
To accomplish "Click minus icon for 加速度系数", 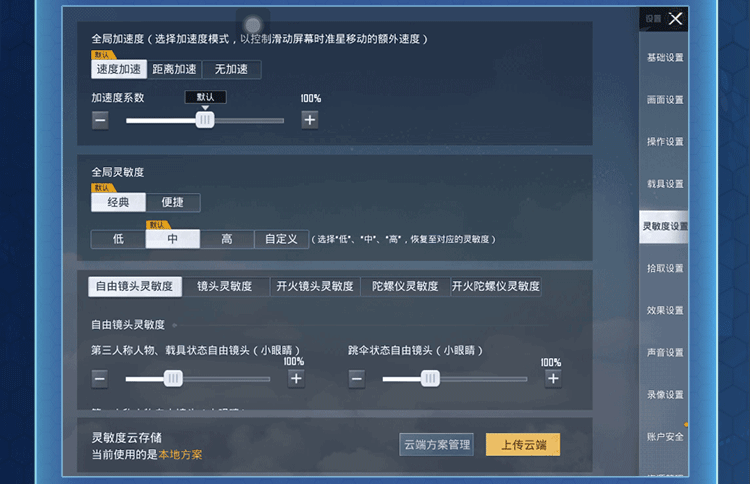I will click(x=100, y=120).
